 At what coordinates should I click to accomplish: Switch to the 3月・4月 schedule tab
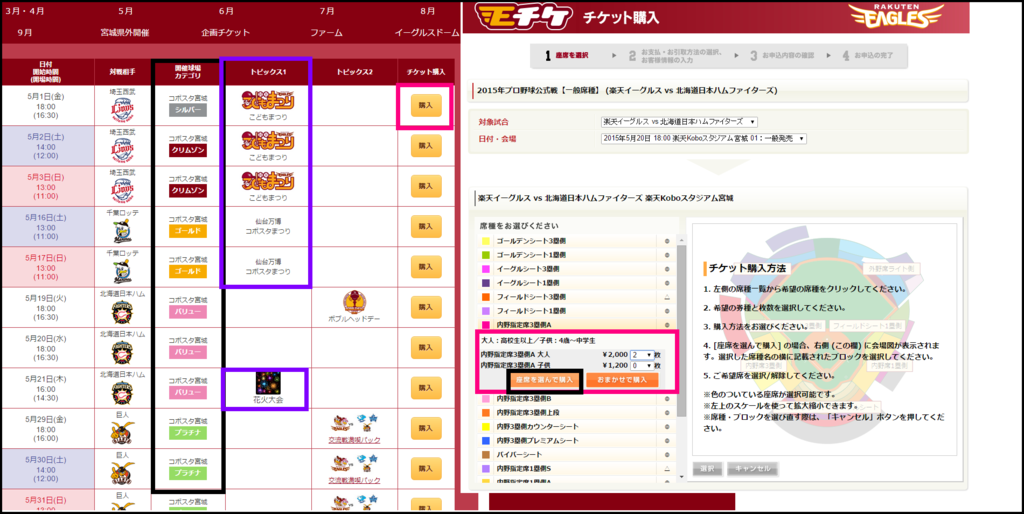pyautogui.click(x=25, y=11)
